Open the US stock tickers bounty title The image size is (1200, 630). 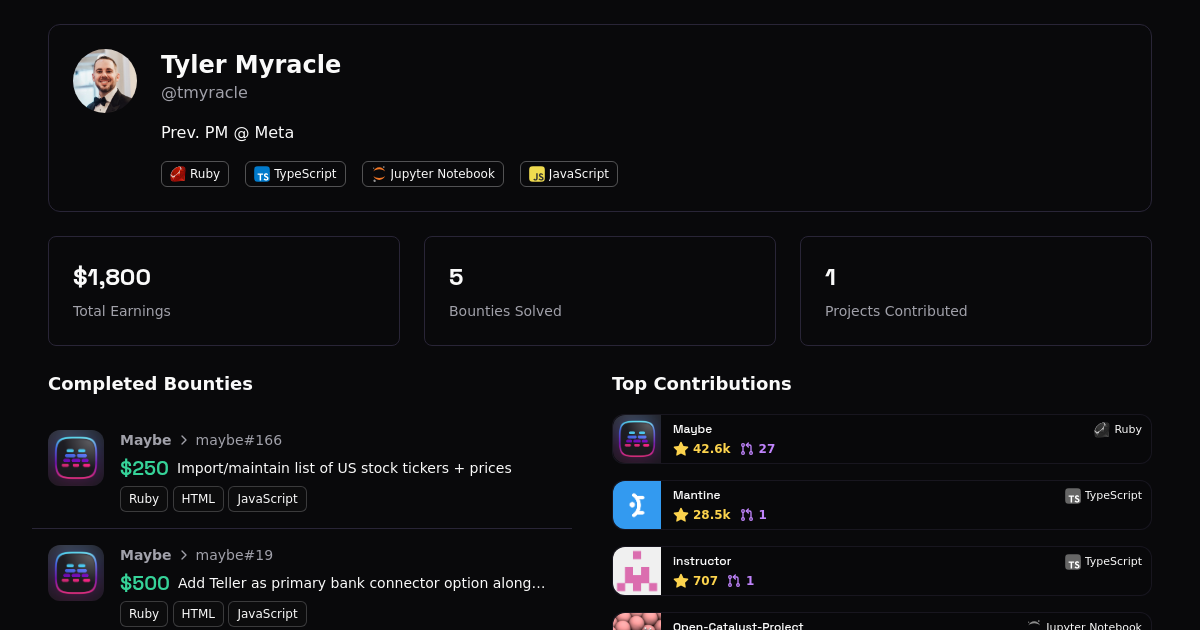coord(344,468)
